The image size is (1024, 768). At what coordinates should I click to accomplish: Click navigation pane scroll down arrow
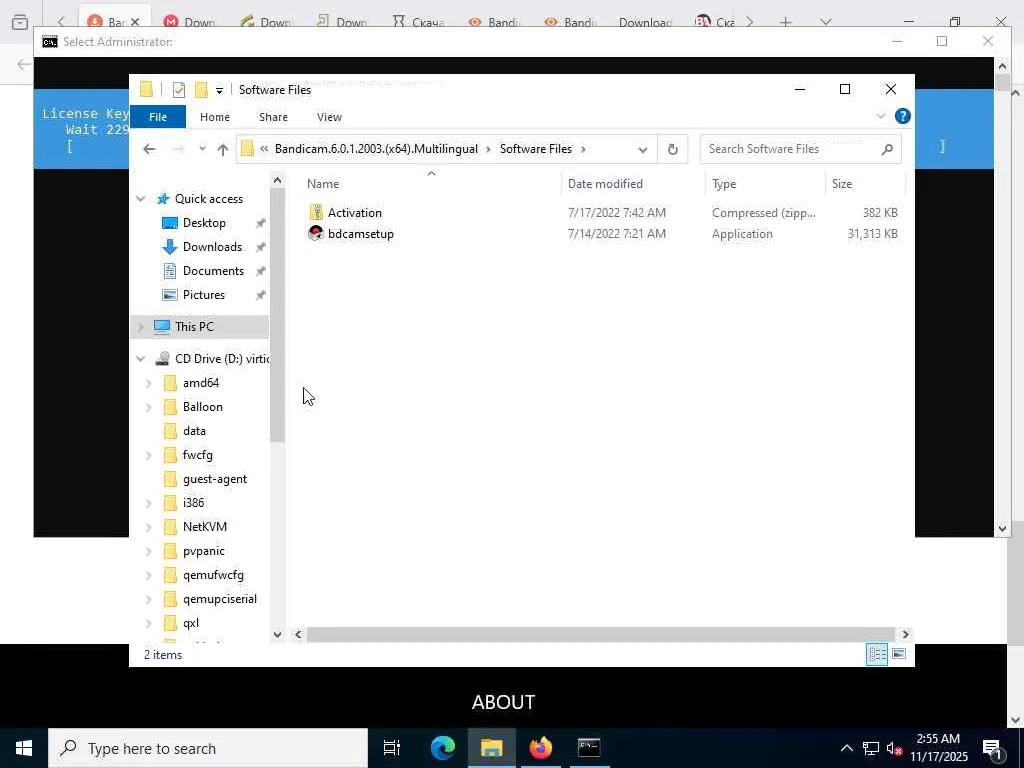(x=278, y=635)
